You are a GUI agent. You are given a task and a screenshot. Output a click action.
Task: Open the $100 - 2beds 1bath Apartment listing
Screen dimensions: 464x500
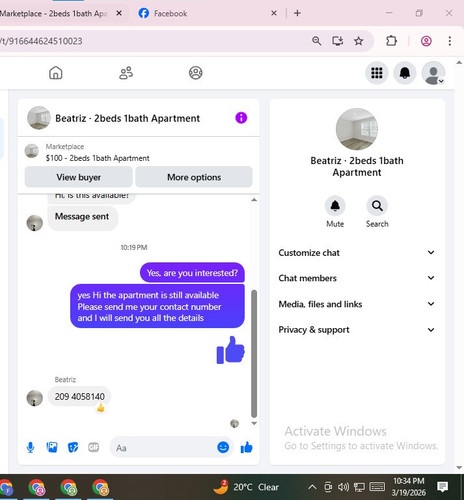98,158
